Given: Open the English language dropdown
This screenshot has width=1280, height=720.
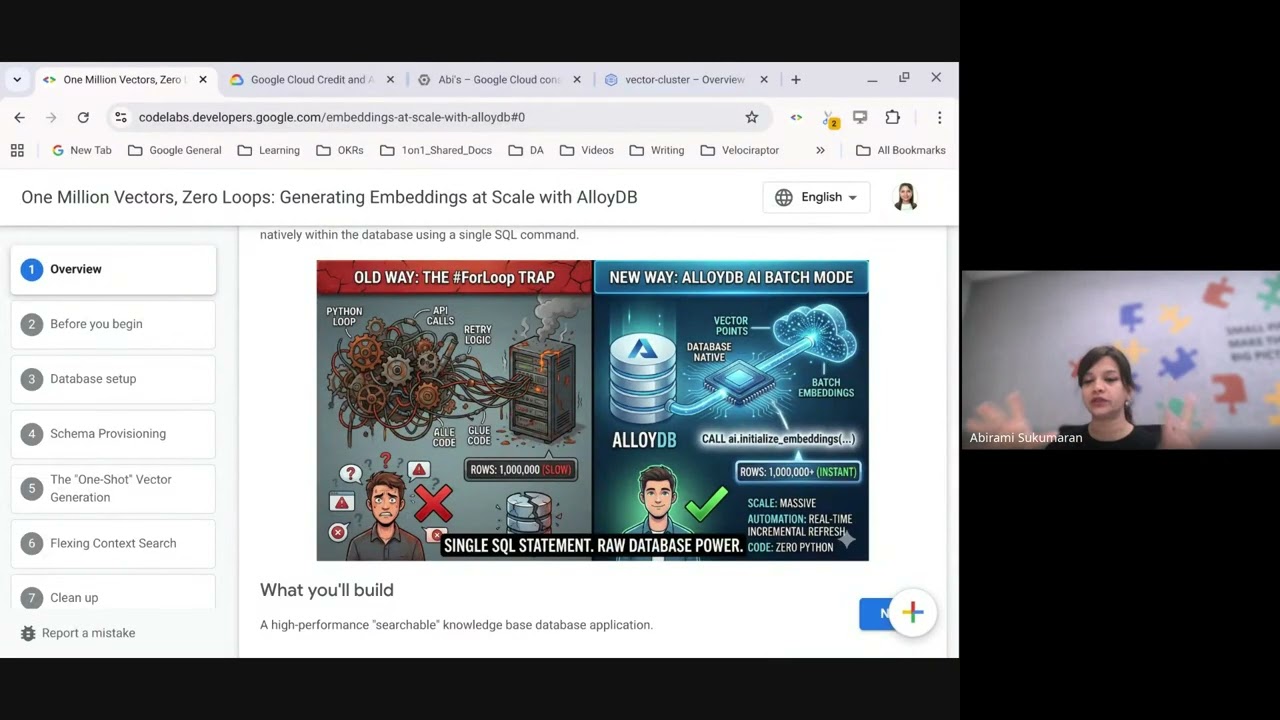Looking at the screenshot, I should 816,197.
